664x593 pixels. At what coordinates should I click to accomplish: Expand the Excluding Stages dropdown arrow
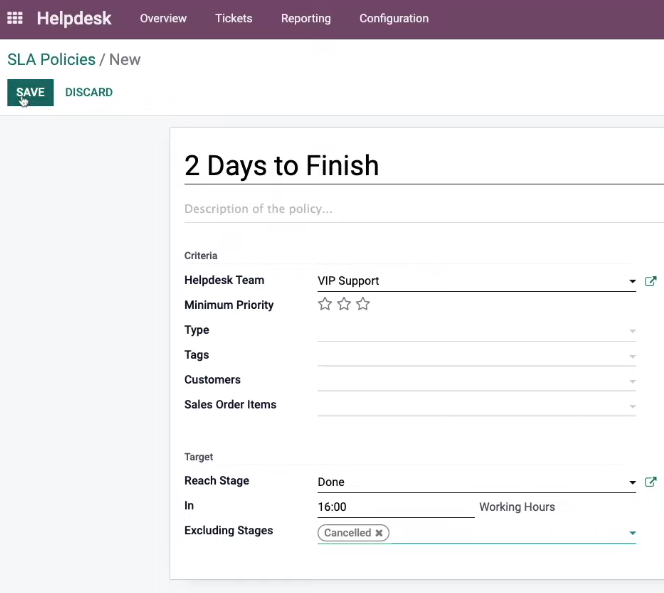pyautogui.click(x=632, y=533)
